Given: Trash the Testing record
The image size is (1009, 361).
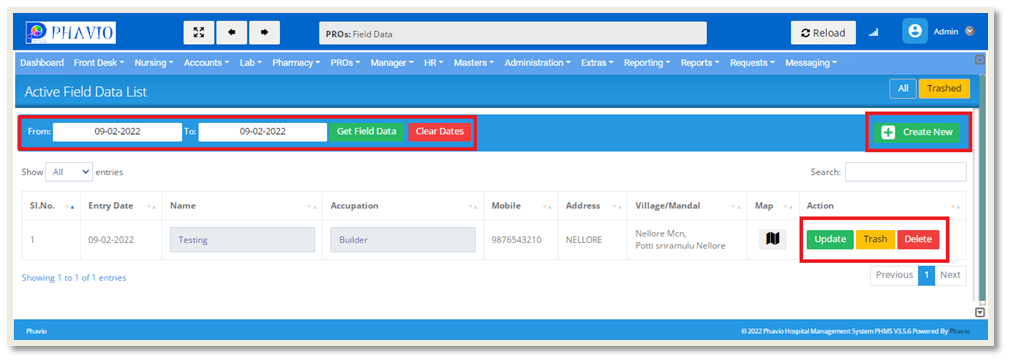Looking at the screenshot, I should pos(875,239).
